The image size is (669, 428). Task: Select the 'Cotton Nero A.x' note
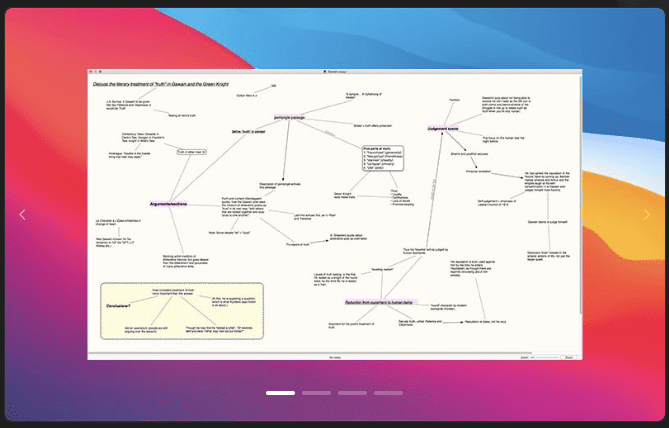pyautogui.click(x=247, y=96)
